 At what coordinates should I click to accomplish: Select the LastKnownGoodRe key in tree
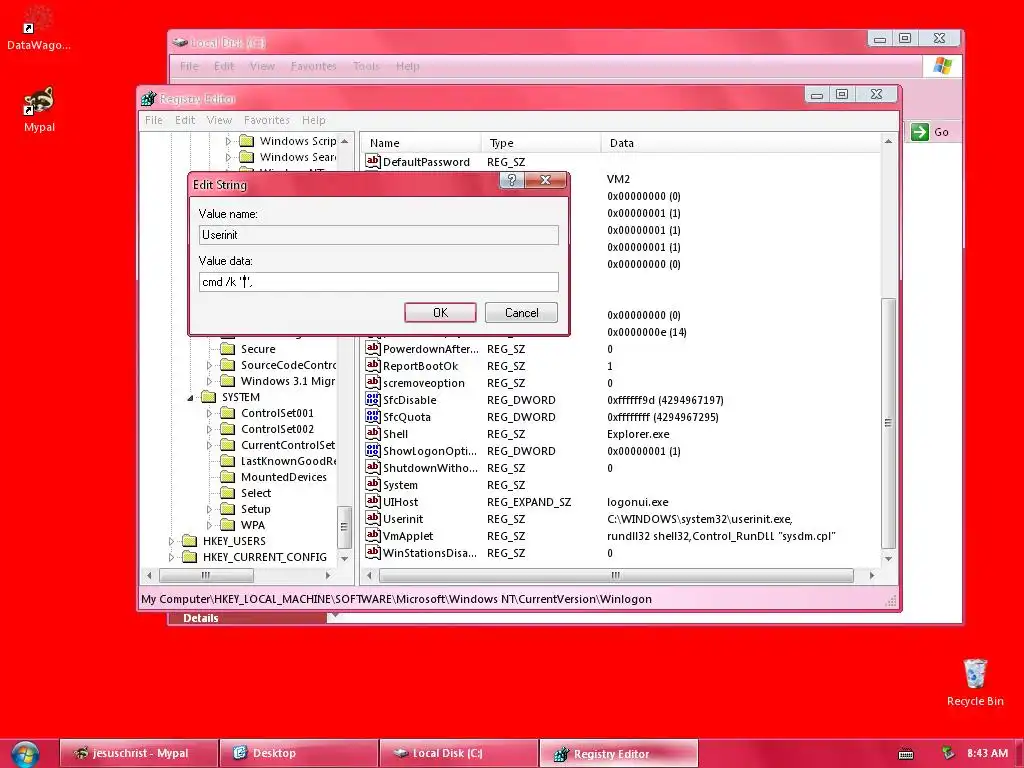(288, 461)
